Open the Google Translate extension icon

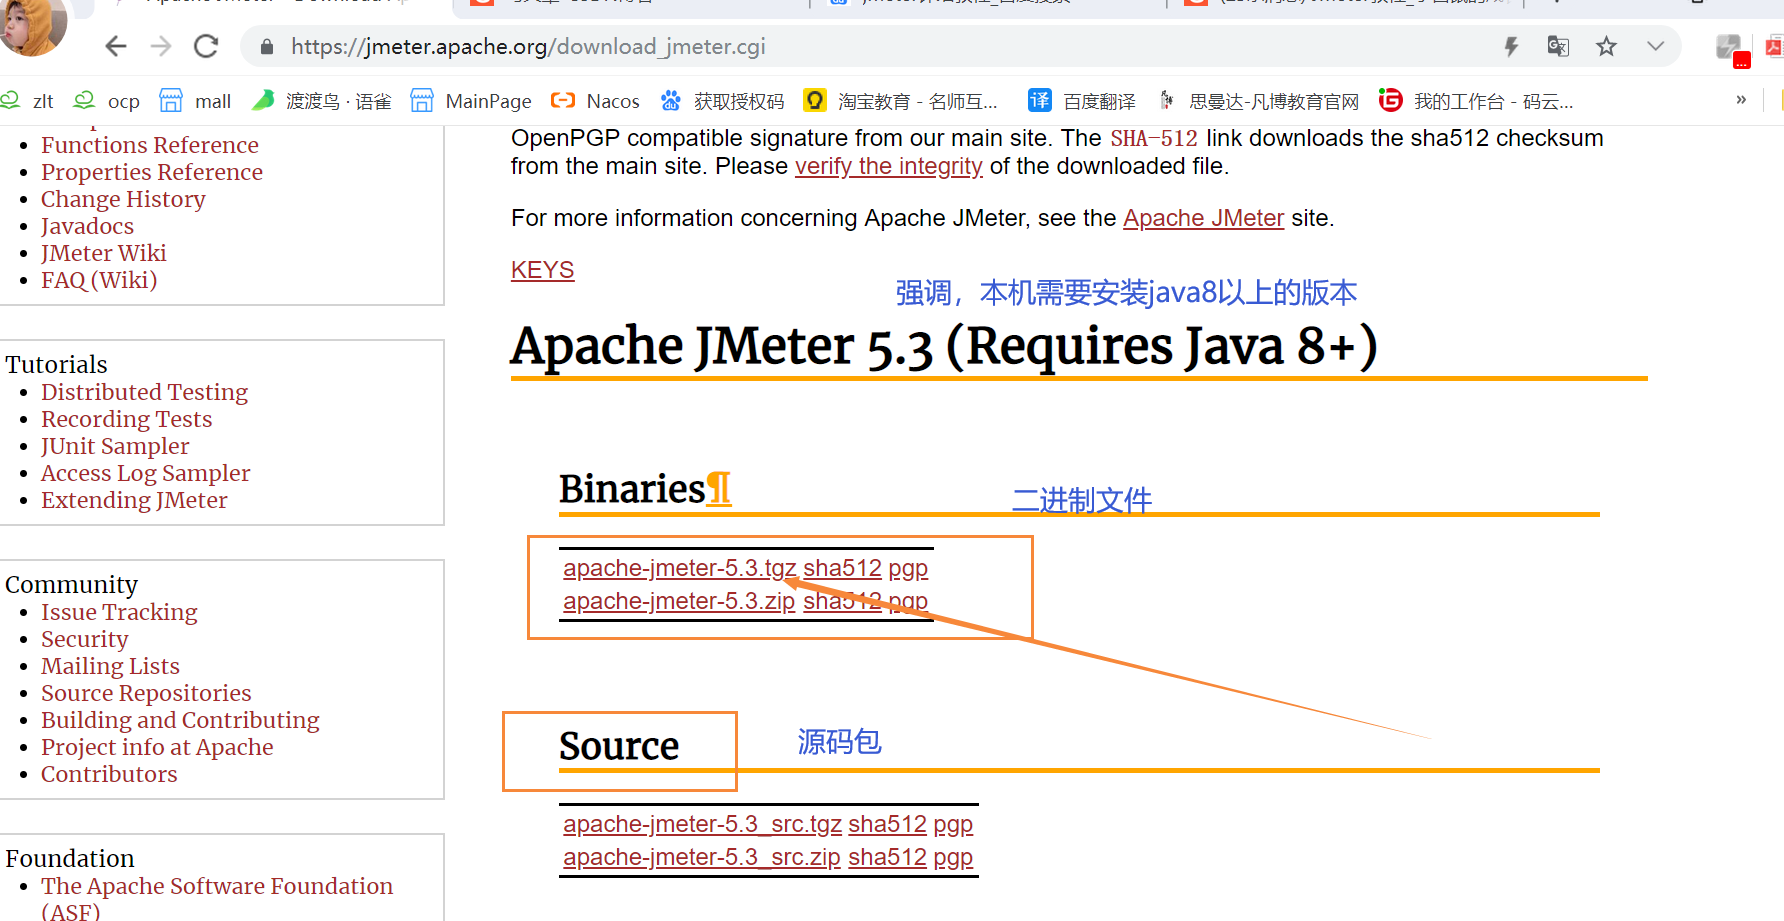click(x=1557, y=46)
